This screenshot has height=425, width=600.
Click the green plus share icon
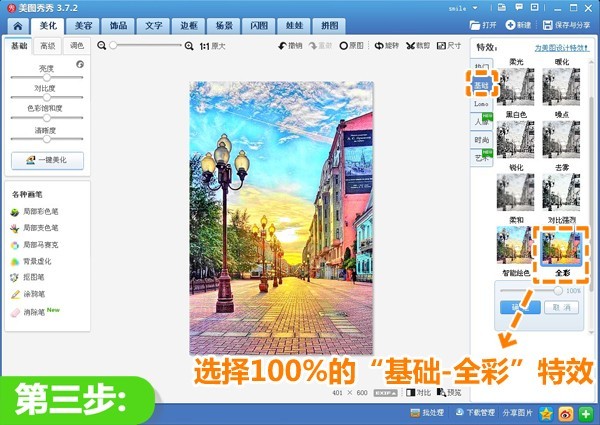[585, 413]
